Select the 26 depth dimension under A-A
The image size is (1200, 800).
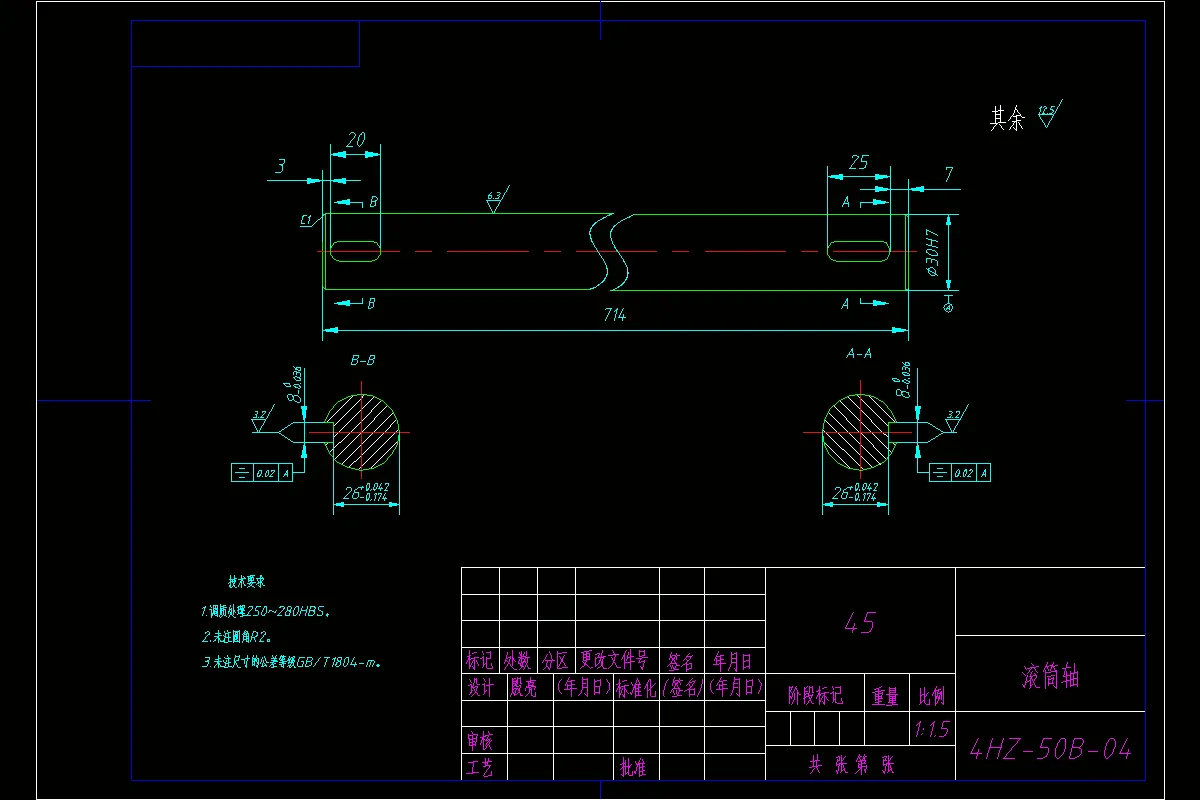coord(856,491)
